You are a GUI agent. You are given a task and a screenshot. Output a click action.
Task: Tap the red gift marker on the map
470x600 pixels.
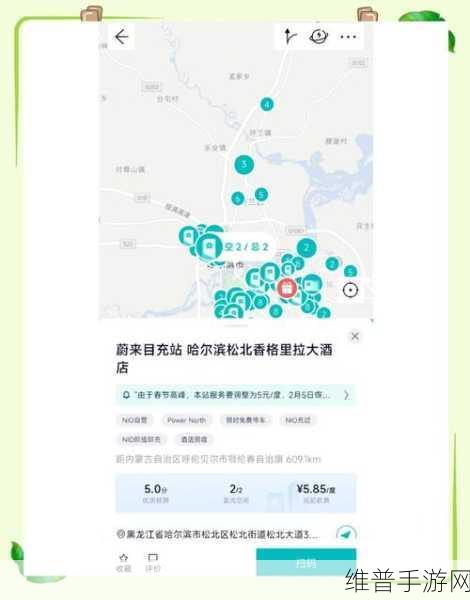[x=287, y=288]
